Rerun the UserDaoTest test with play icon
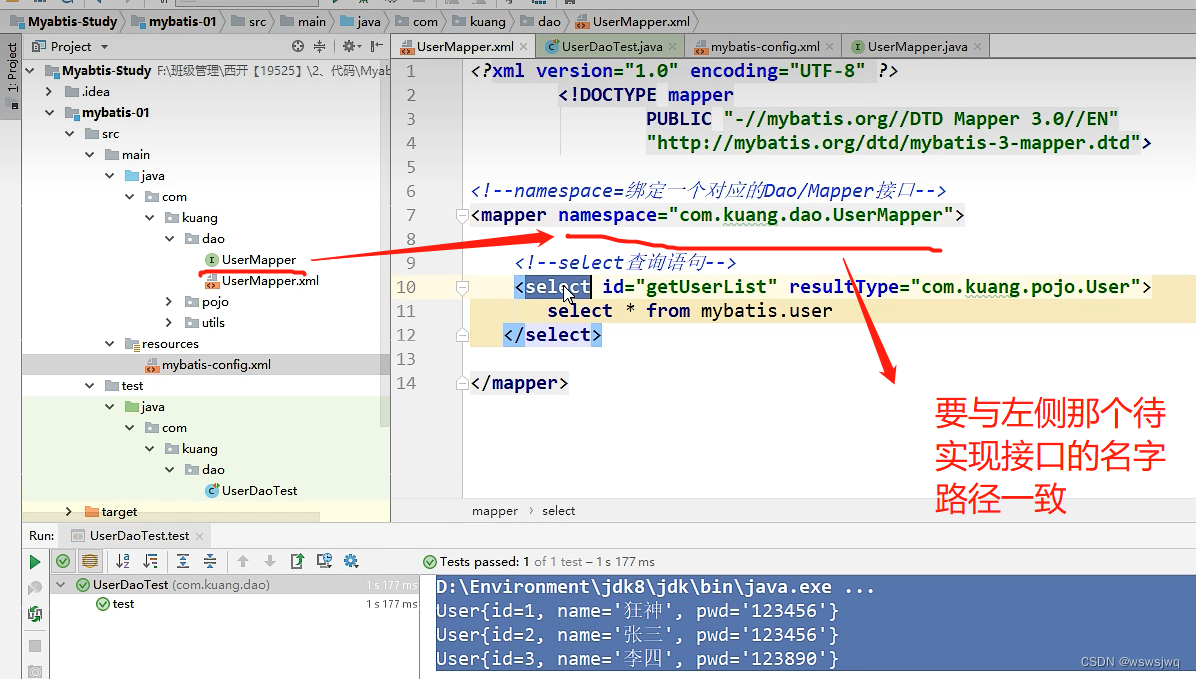This screenshot has width=1196, height=679. 34,562
